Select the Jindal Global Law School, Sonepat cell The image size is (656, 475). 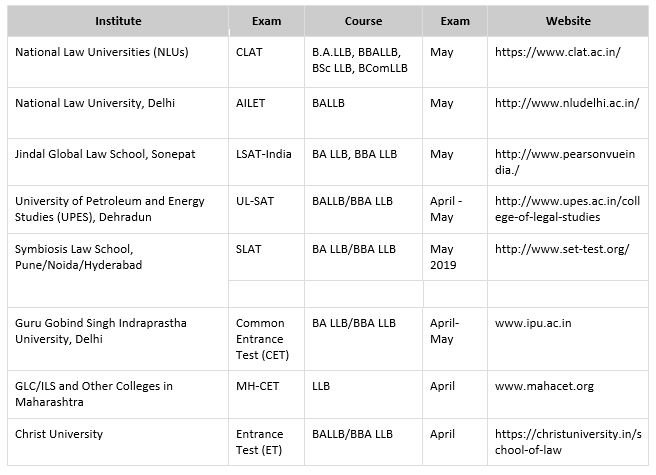click(x=105, y=155)
